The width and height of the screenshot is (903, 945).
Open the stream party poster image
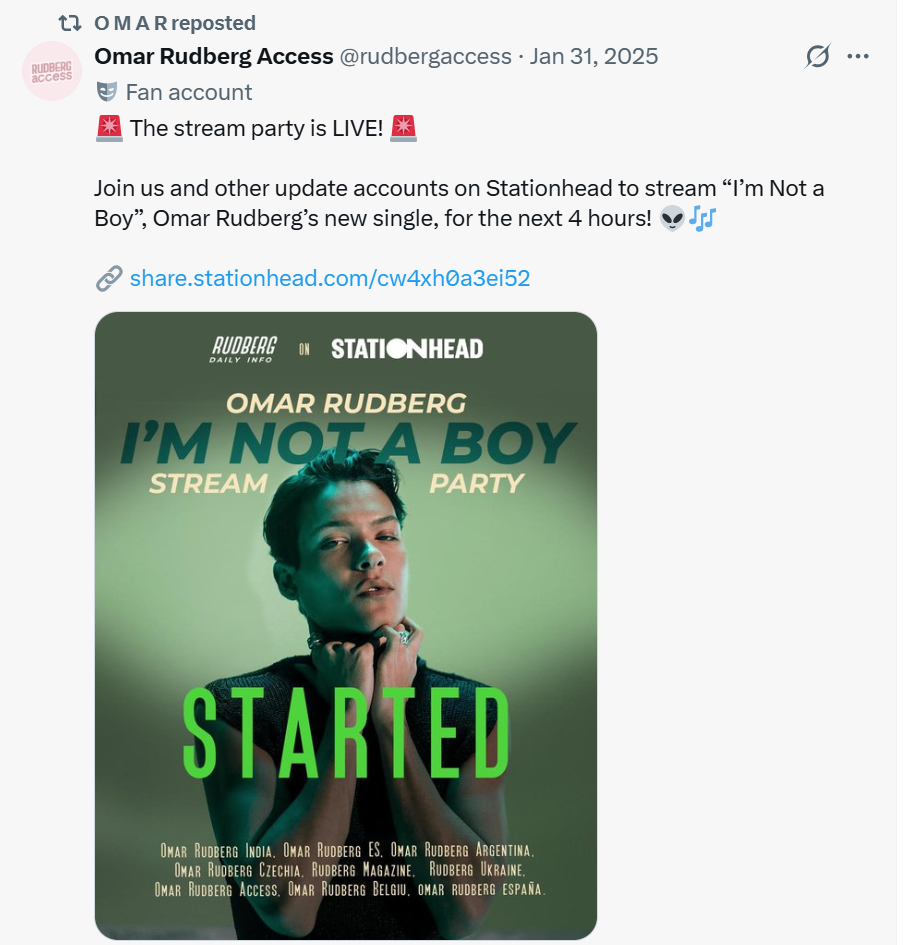pyautogui.click(x=346, y=625)
